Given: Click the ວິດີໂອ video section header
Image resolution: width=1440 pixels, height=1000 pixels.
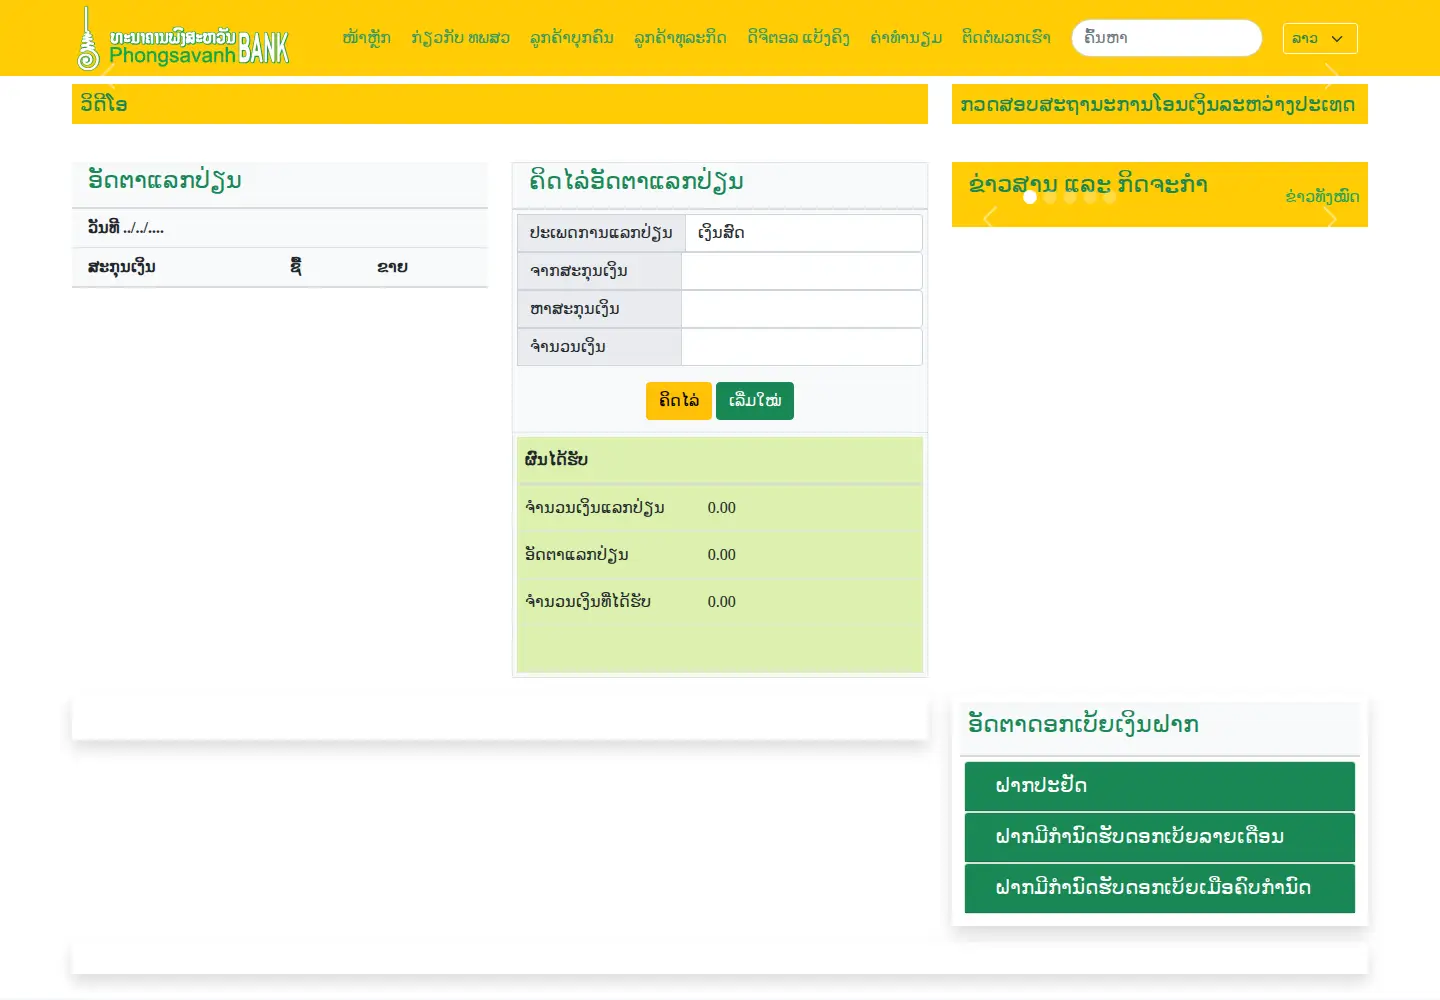Looking at the screenshot, I should pyautogui.click(x=500, y=104).
